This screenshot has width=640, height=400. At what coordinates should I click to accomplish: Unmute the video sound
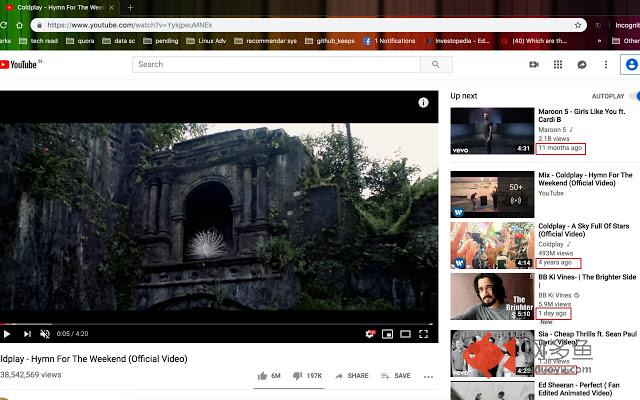(x=45, y=334)
